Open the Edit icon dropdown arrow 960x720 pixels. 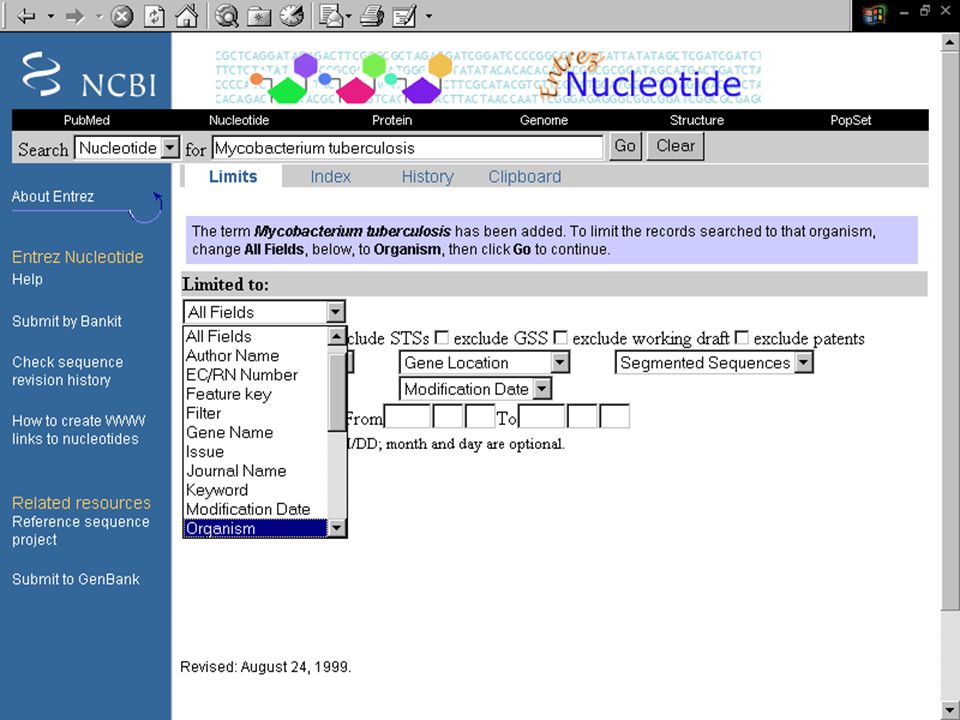coord(429,16)
